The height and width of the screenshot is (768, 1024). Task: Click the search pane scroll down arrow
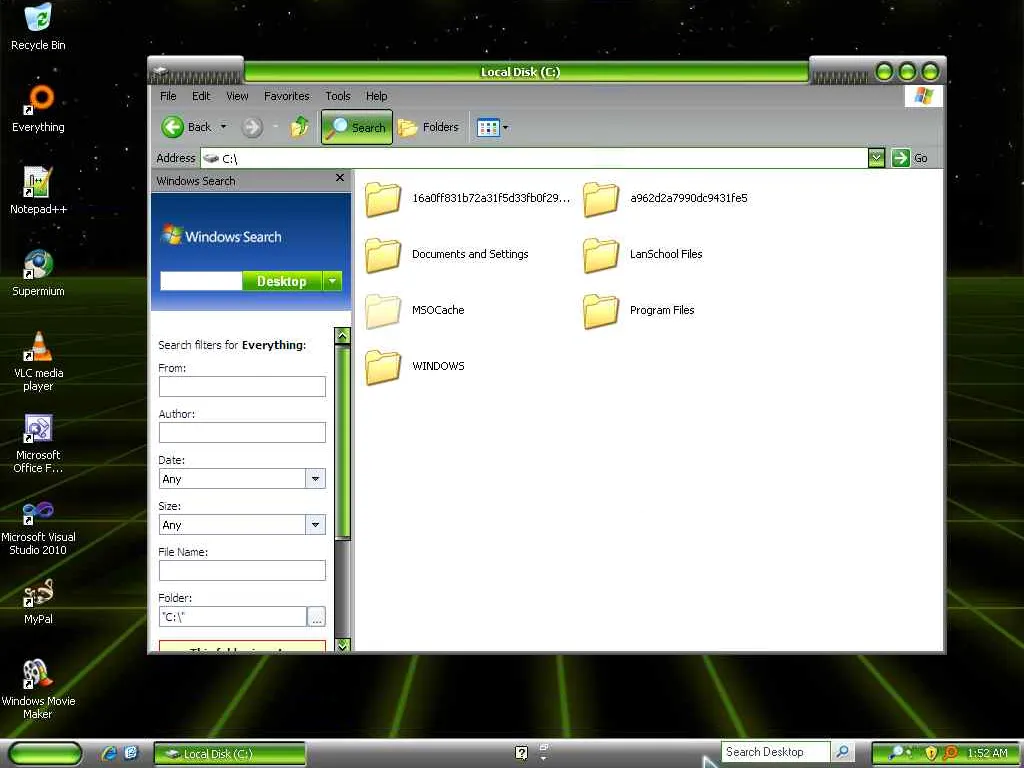pos(342,645)
